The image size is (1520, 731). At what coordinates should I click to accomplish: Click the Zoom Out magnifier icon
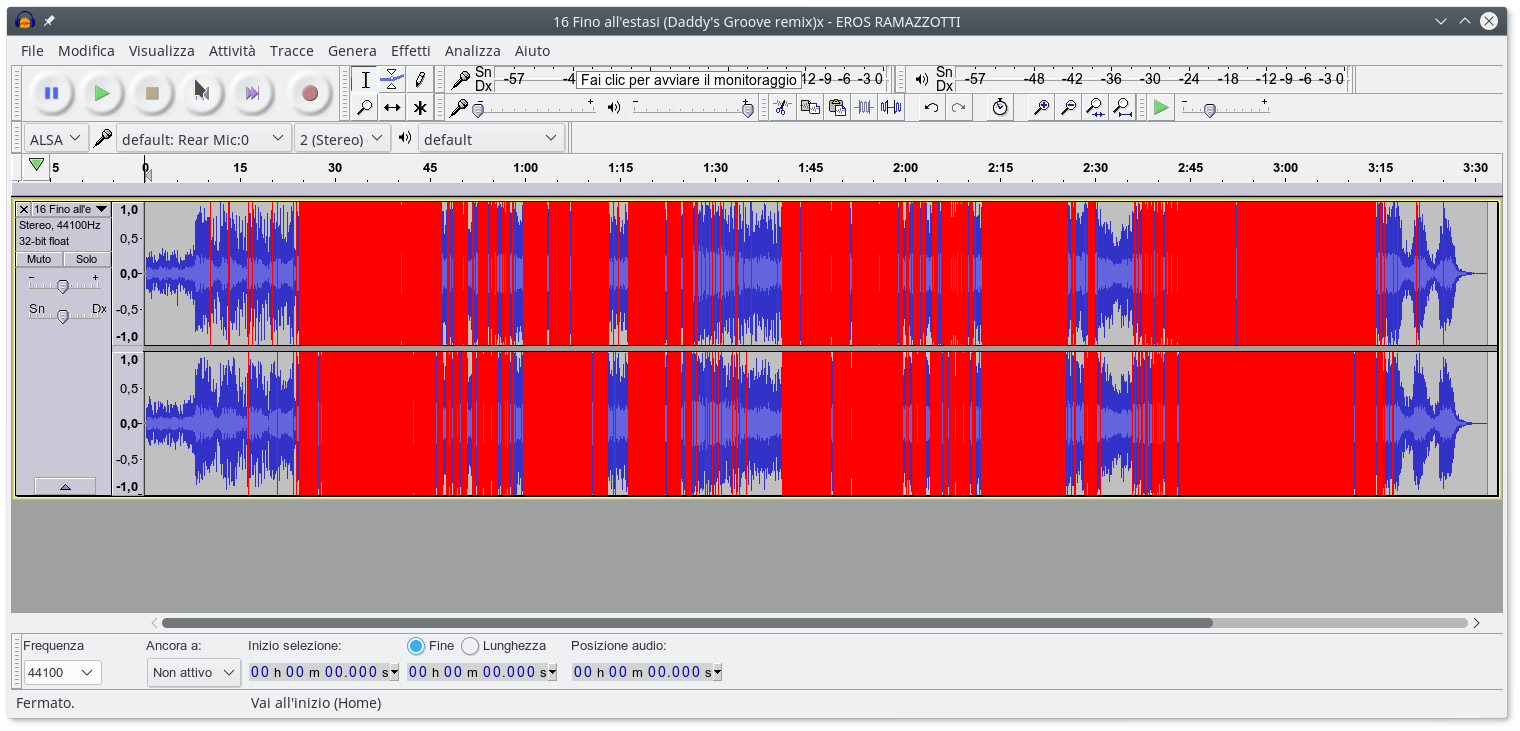coord(1069,107)
